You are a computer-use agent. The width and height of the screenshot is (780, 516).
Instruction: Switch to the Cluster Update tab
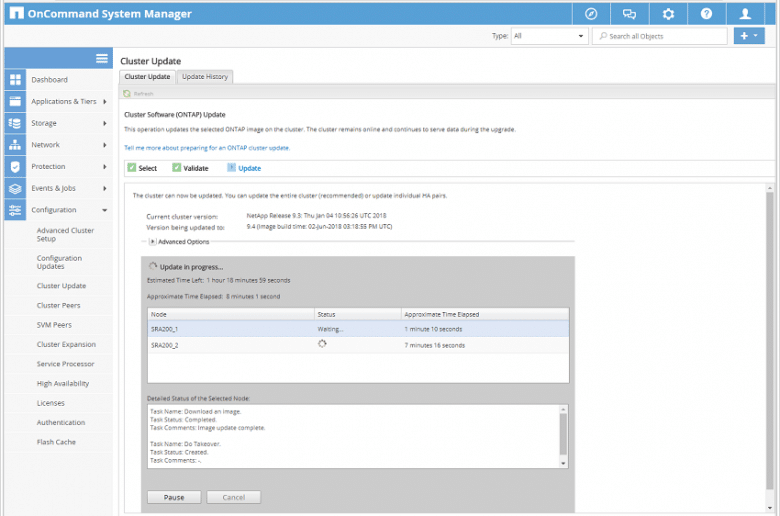pos(147,77)
